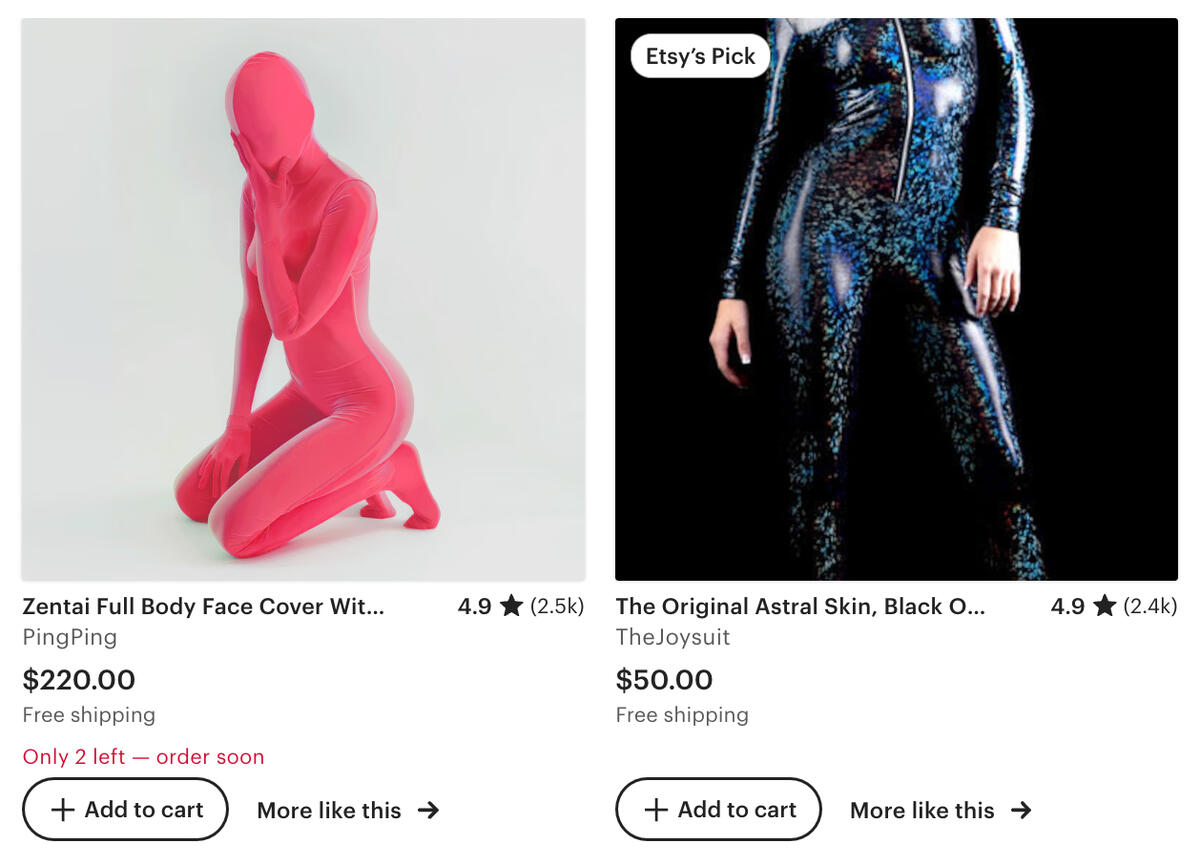The image size is (1200, 864).
Task: Click the plus icon on PingPing's Add to cart
Action: click(63, 810)
